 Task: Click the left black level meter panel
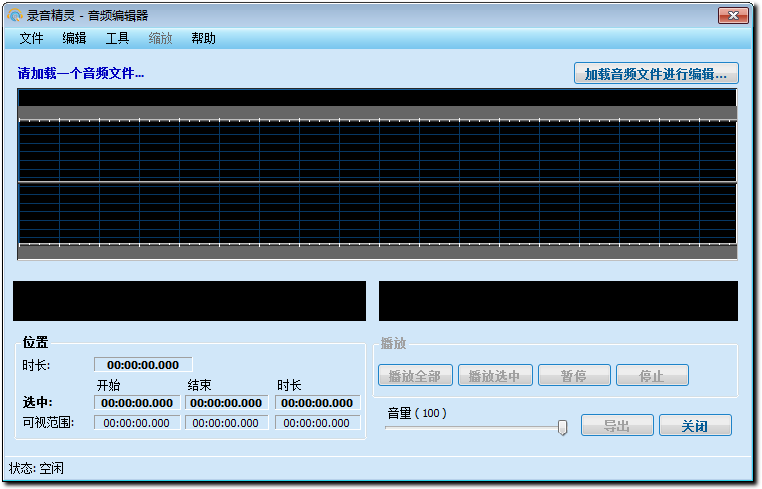click(x=190, y=300)
